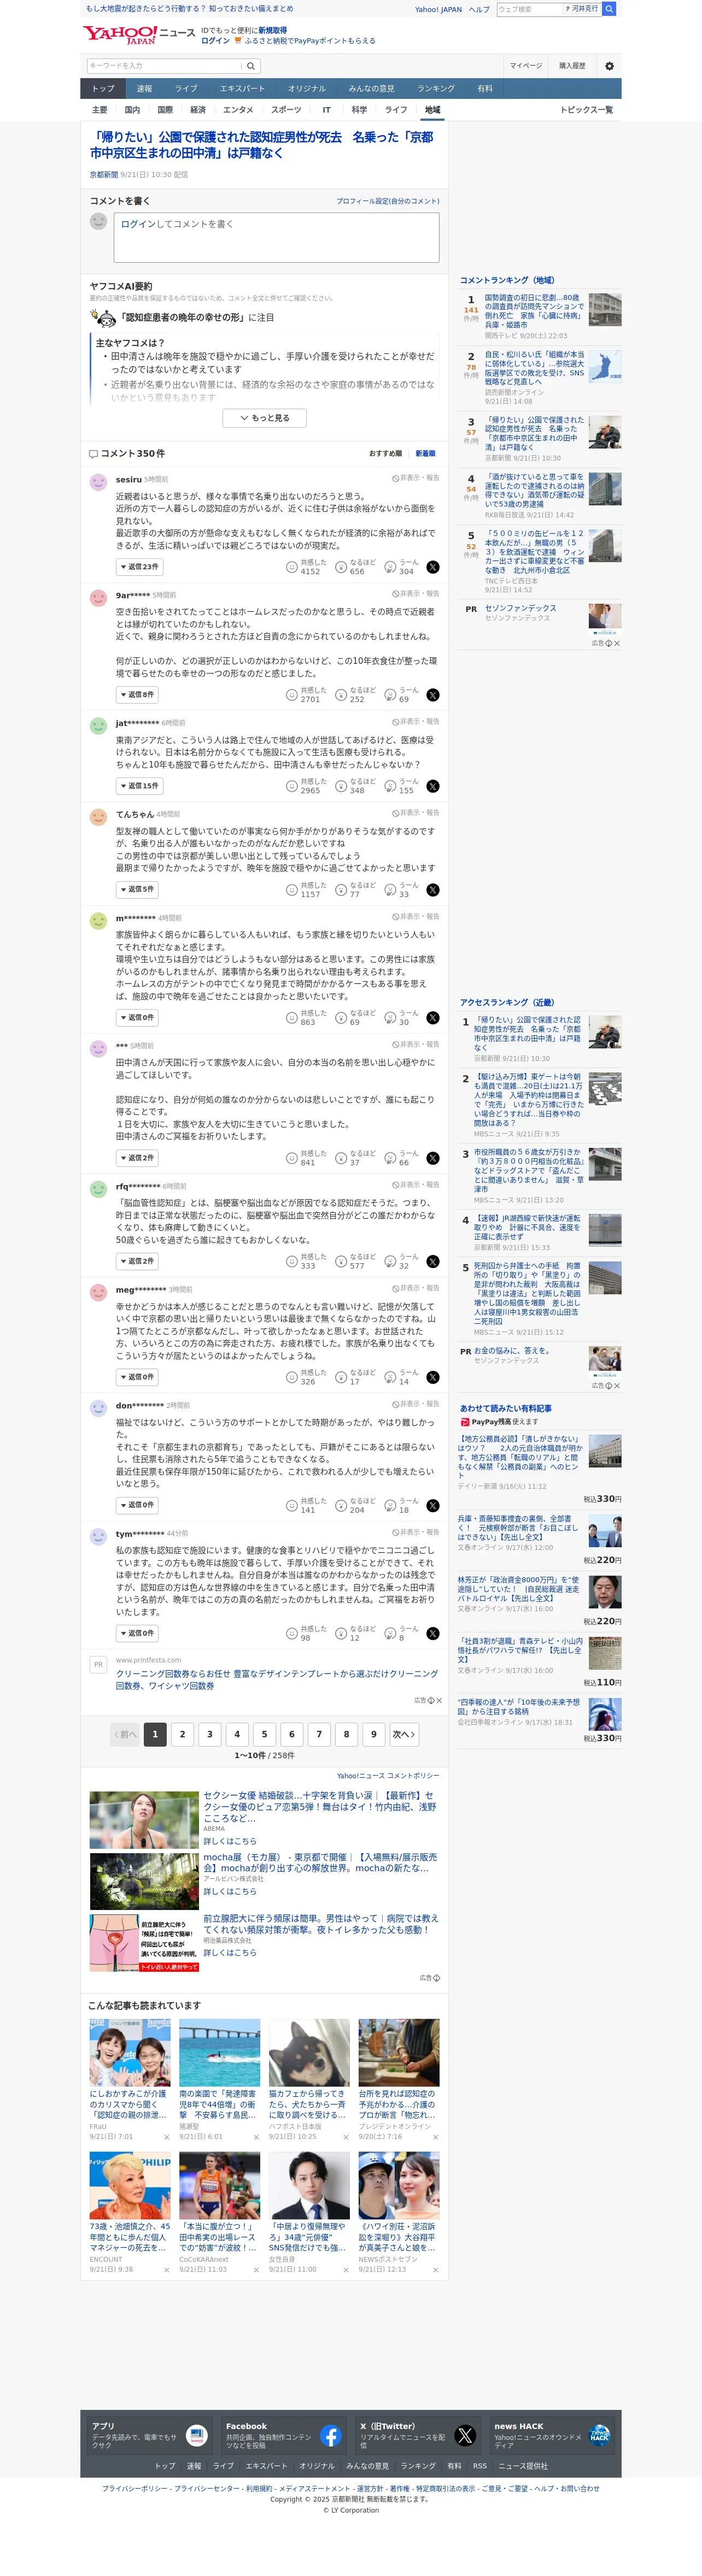Open プロフィール設定(自分のコメント) link
This screenshot has height=2576, width=702.
pos(388,201)
